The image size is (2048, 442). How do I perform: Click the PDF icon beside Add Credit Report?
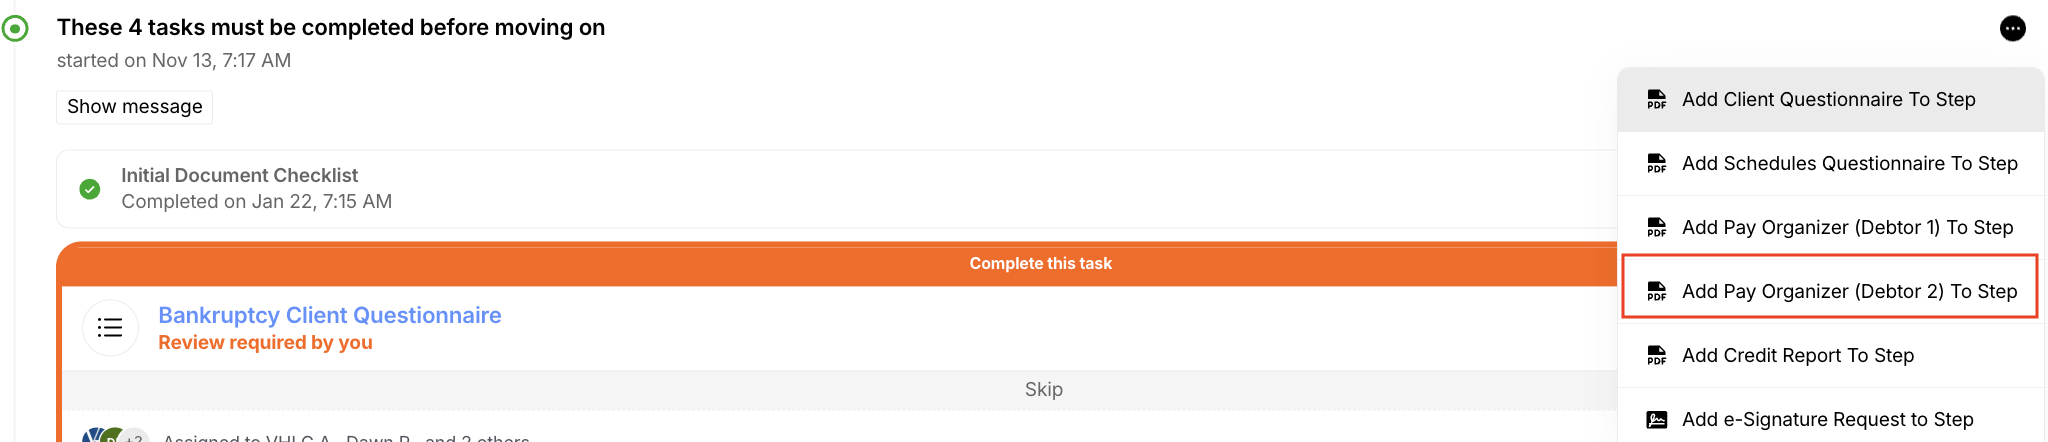(1657, 356)
